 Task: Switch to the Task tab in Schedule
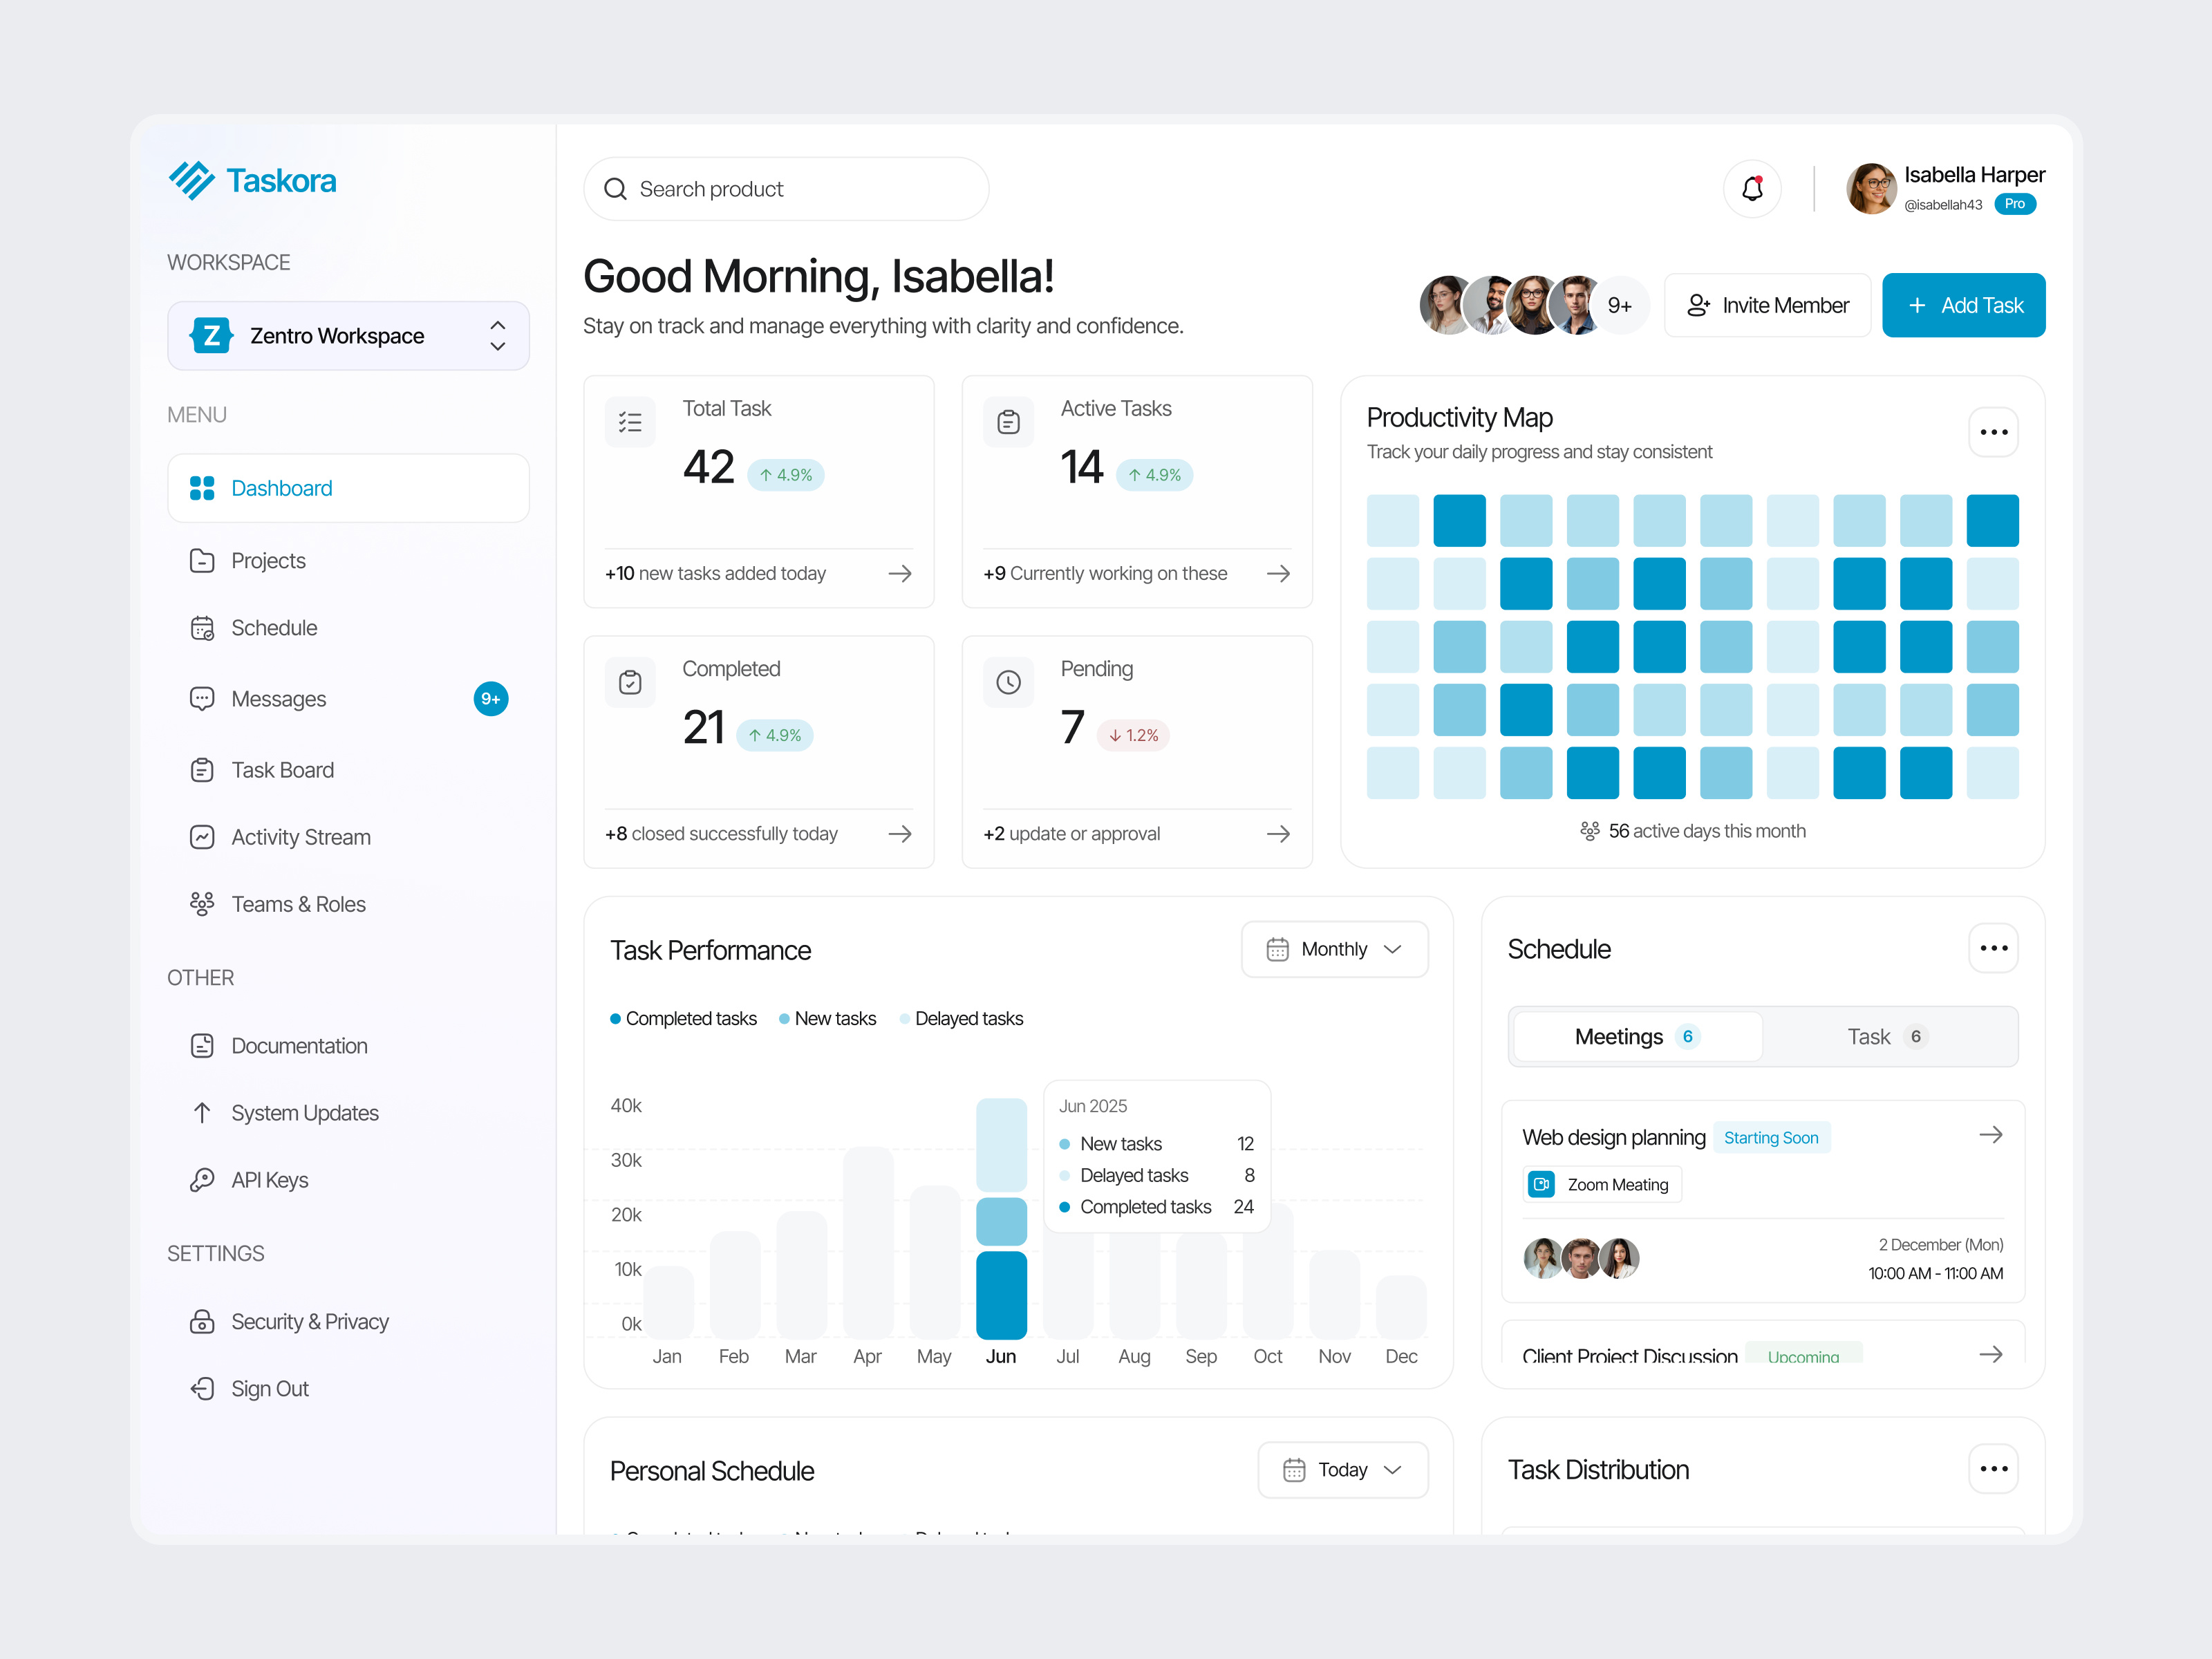(1886, 1036)
